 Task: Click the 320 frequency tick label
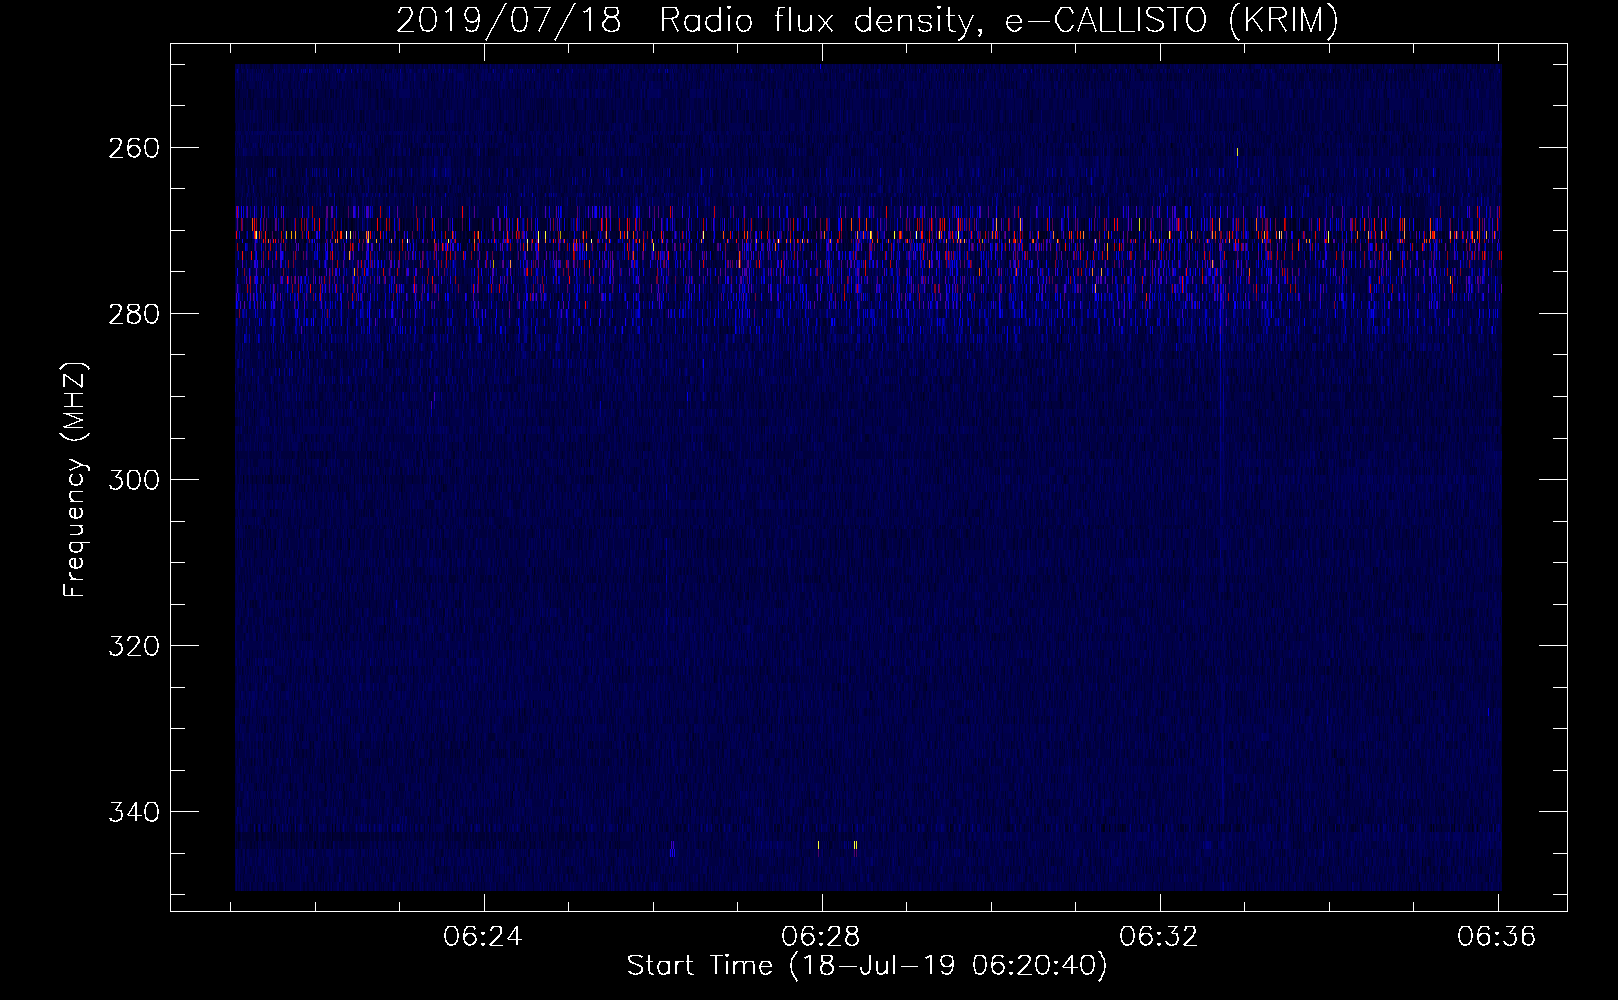click(x=133, y=646)
